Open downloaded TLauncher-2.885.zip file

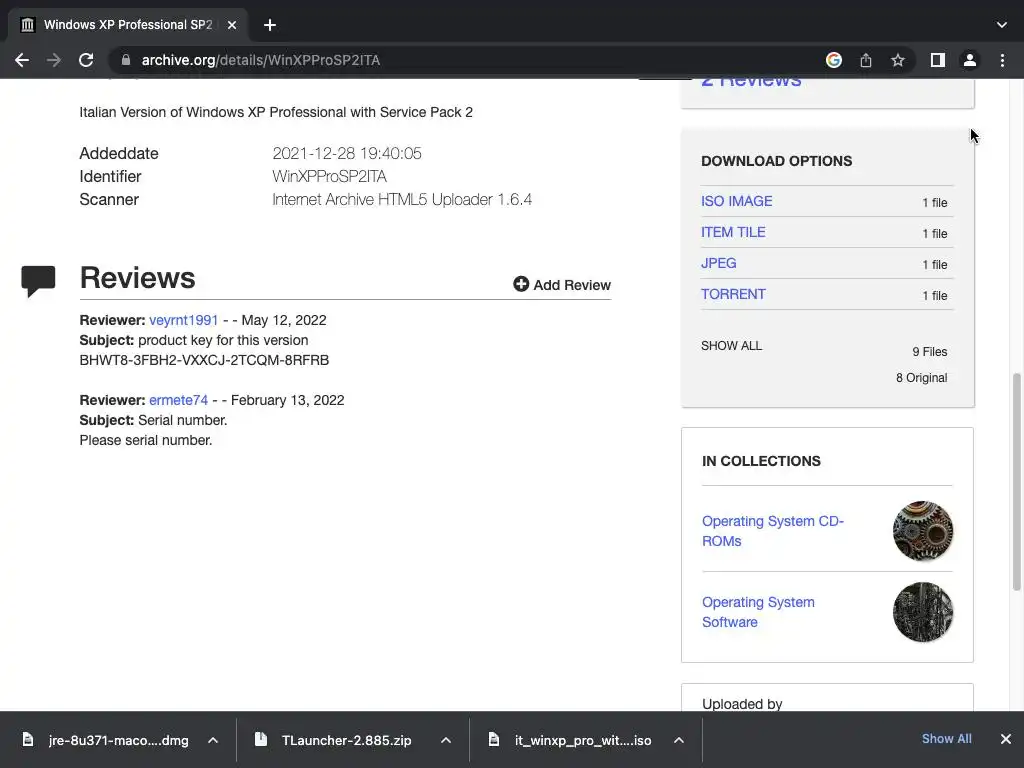(346, 740)
